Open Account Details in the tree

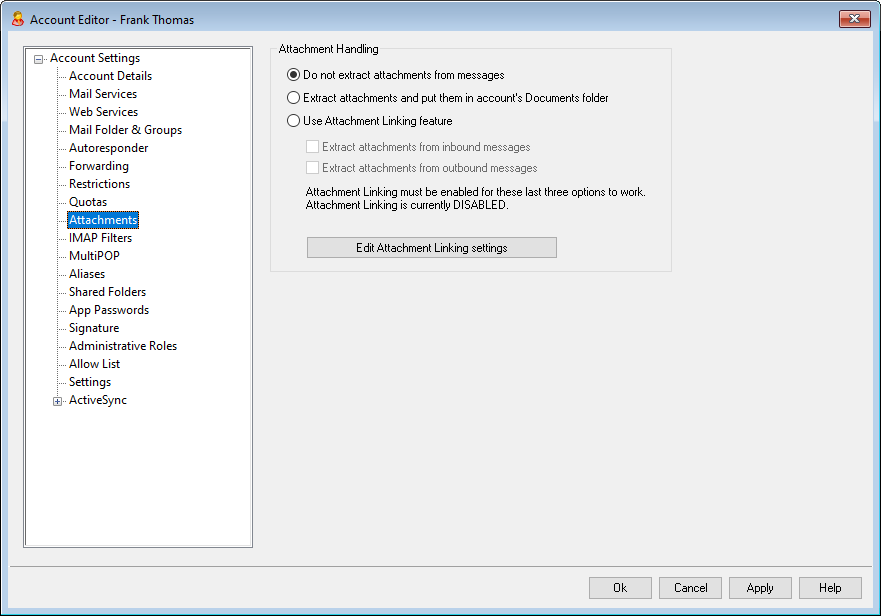click(110, 76)
